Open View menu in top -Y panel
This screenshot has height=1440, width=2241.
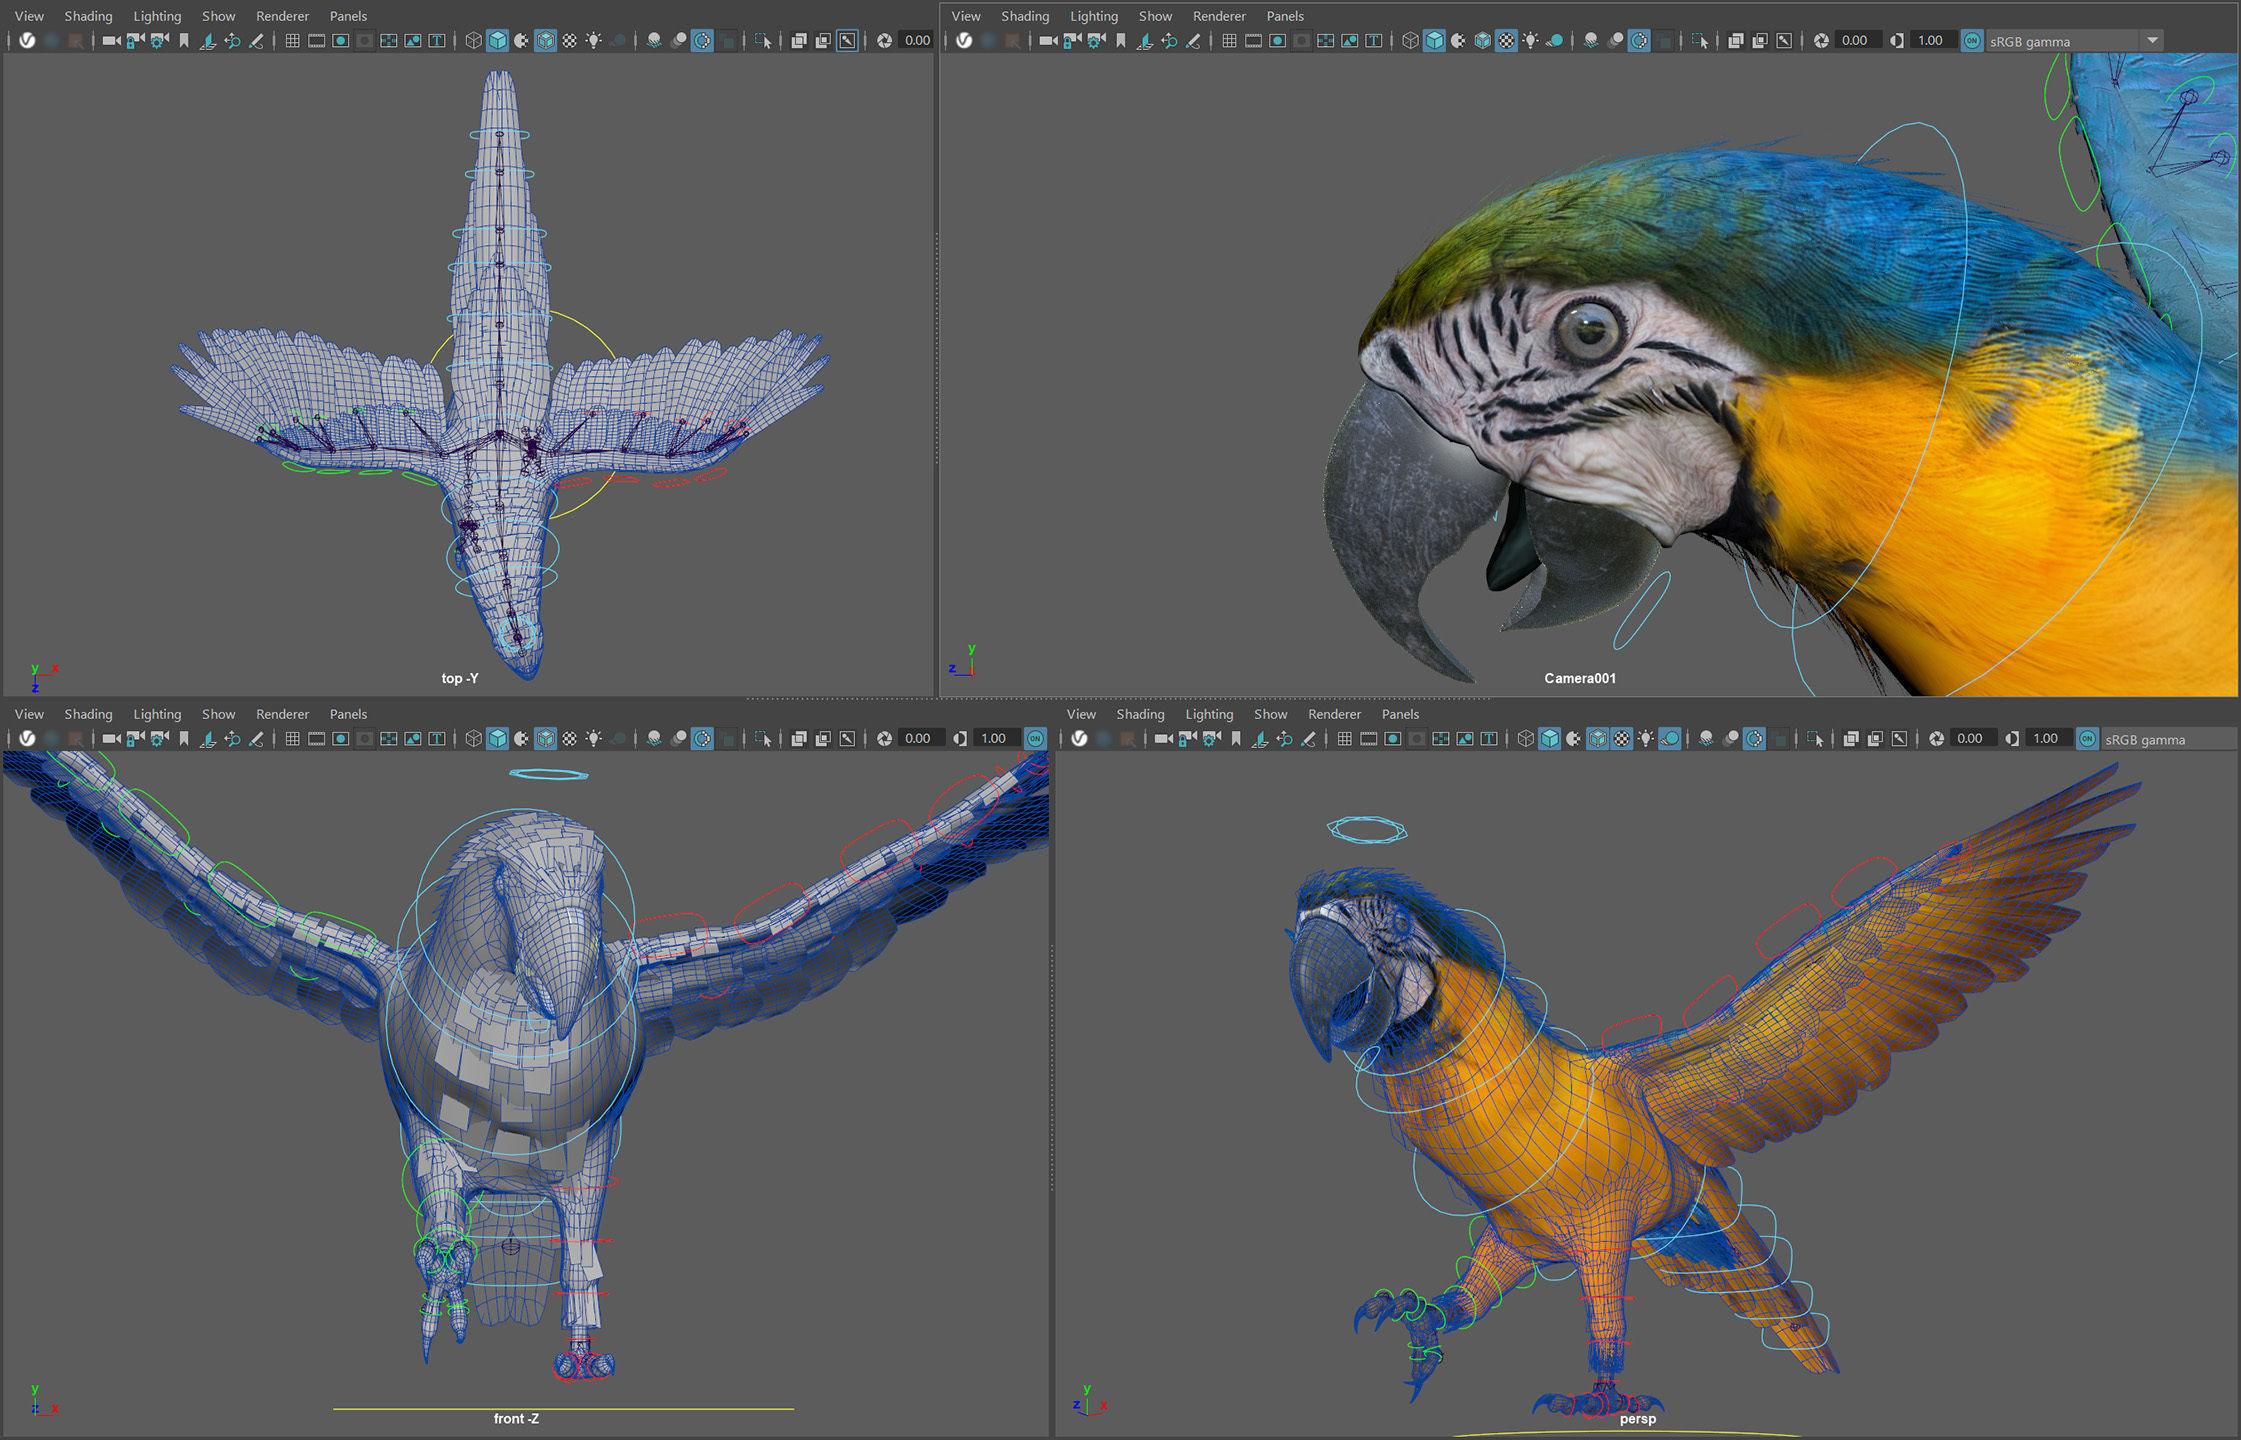coord(29,16)
